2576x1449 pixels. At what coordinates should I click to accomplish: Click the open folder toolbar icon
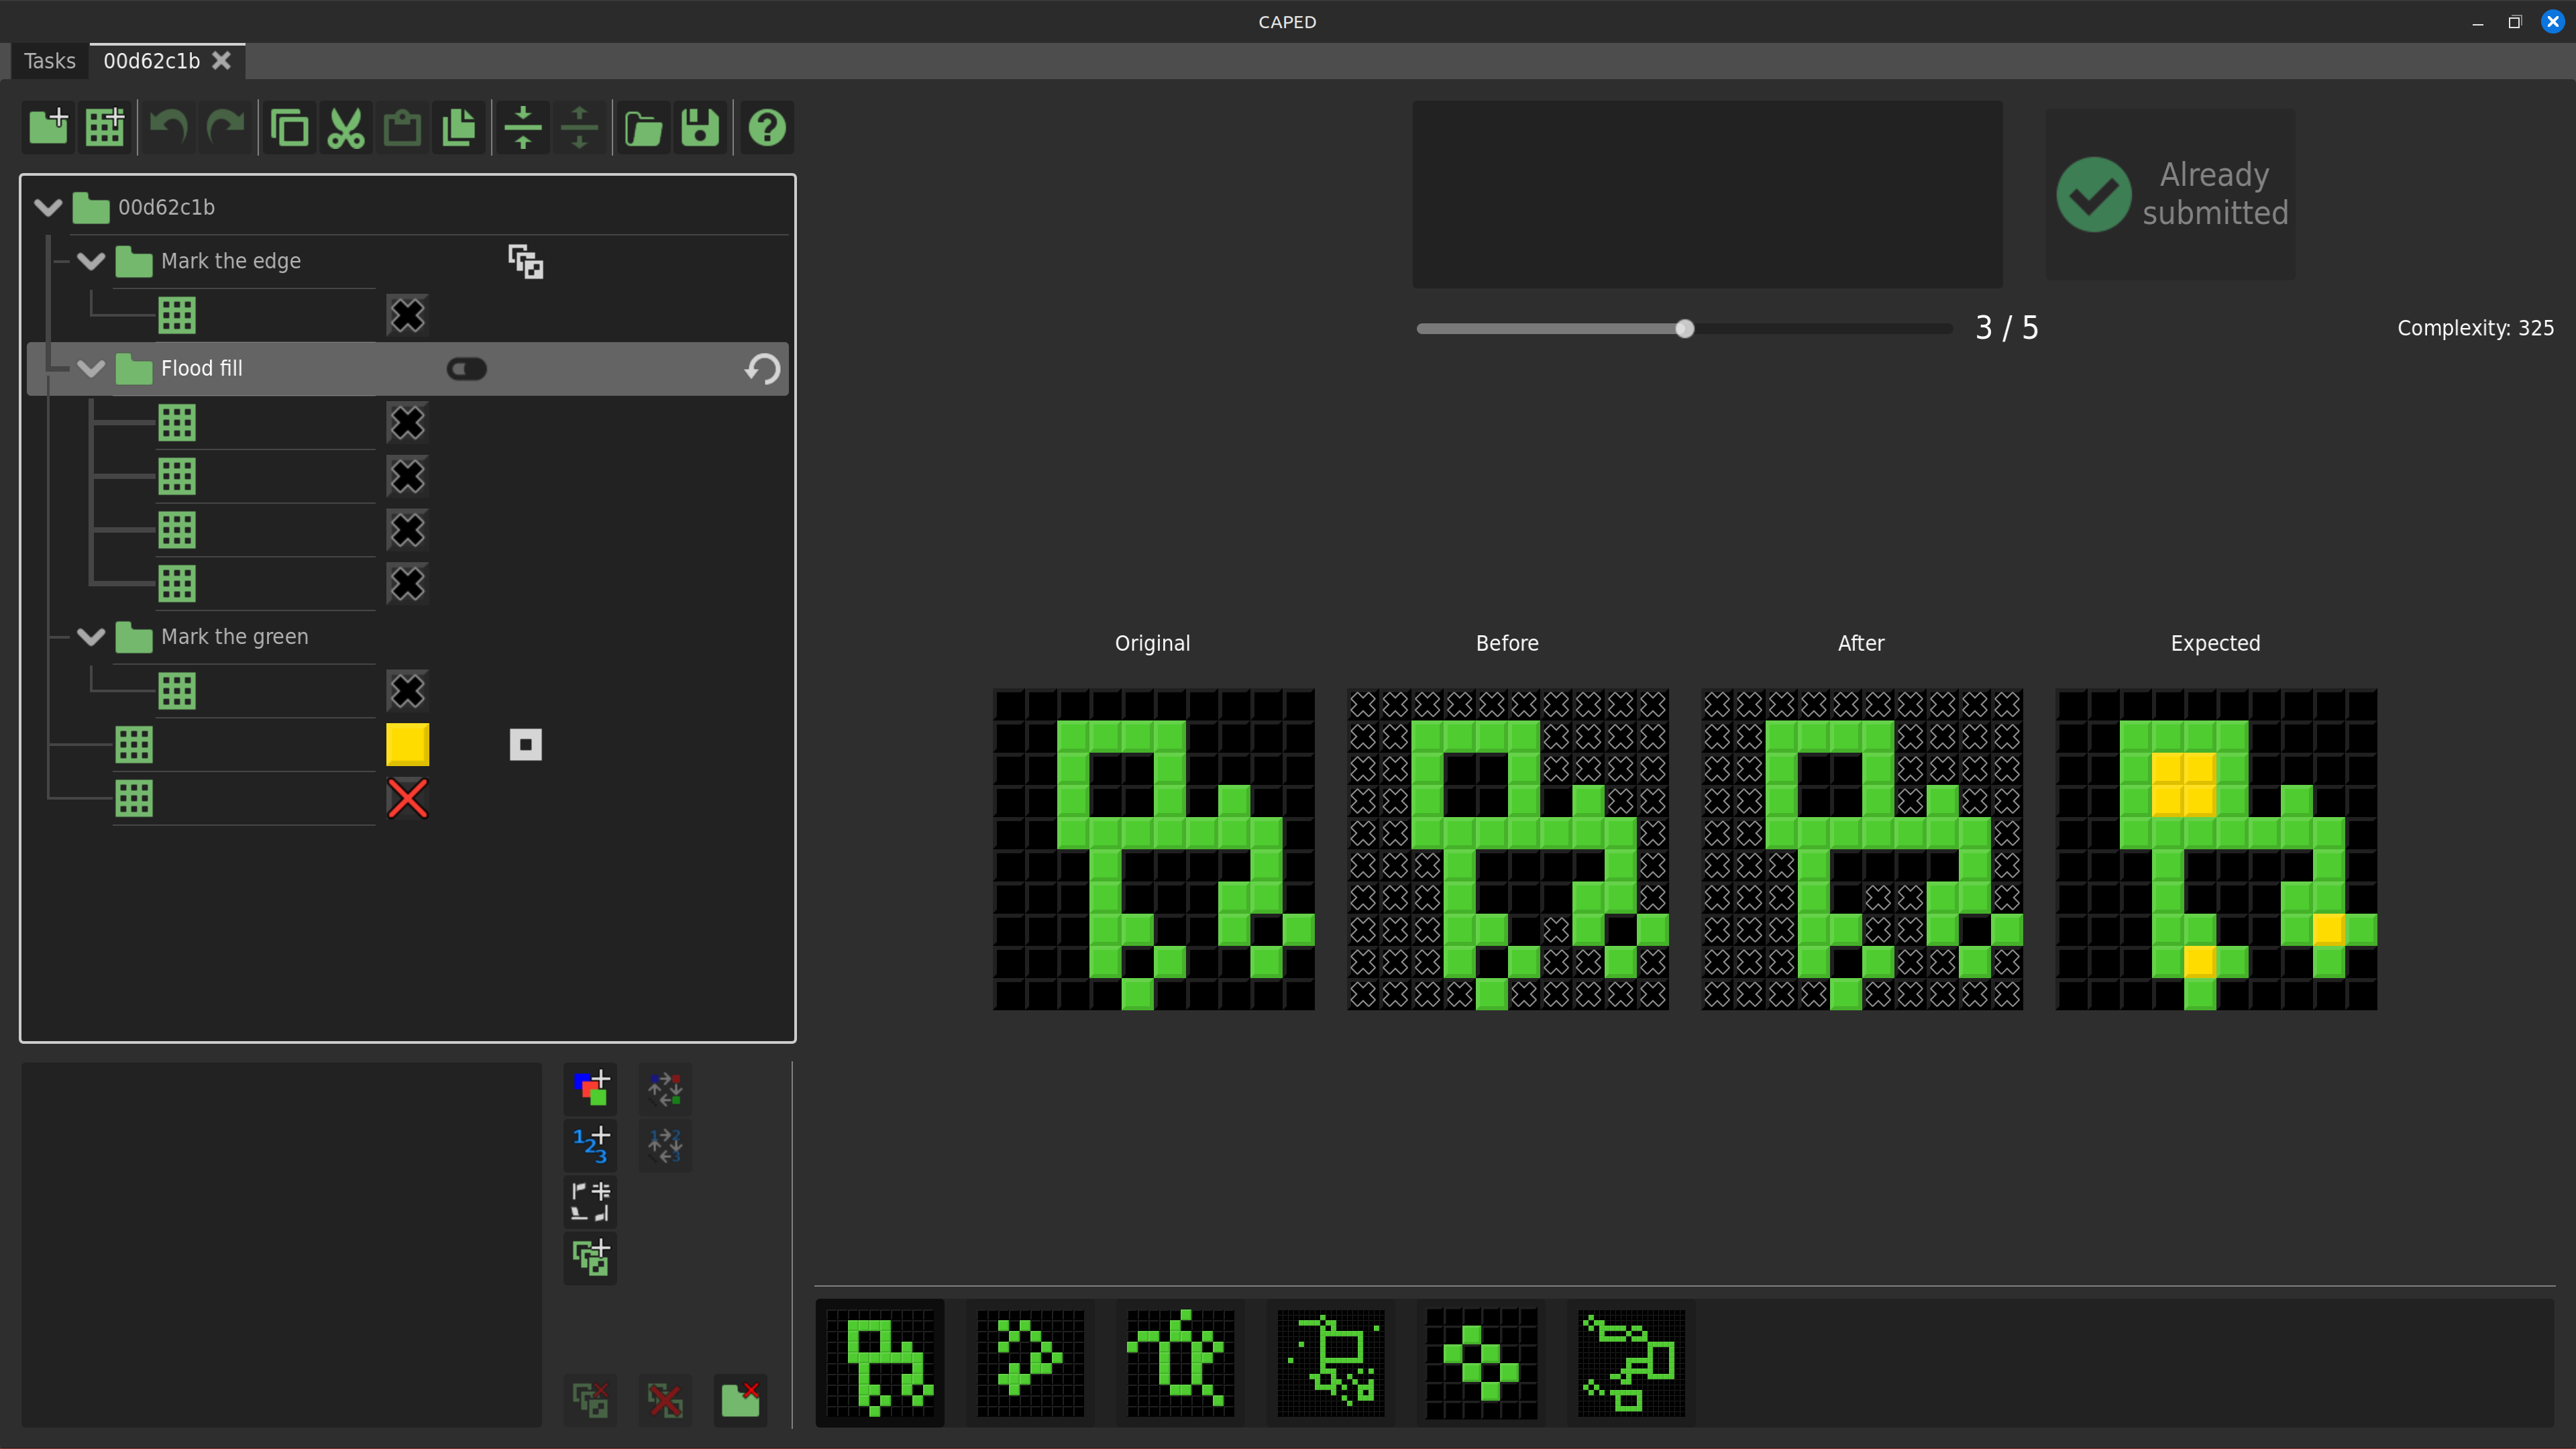pyautogui.click(x=643, y=128)
